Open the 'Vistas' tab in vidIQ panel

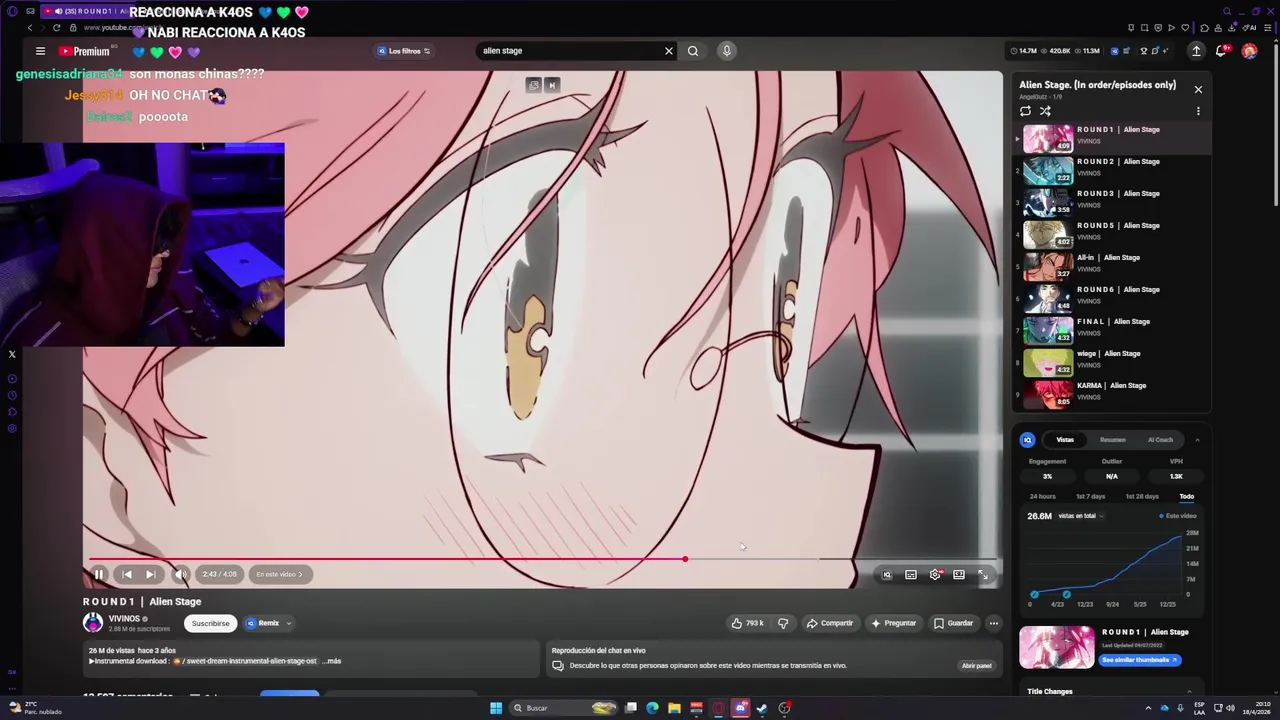point(1065,440)
